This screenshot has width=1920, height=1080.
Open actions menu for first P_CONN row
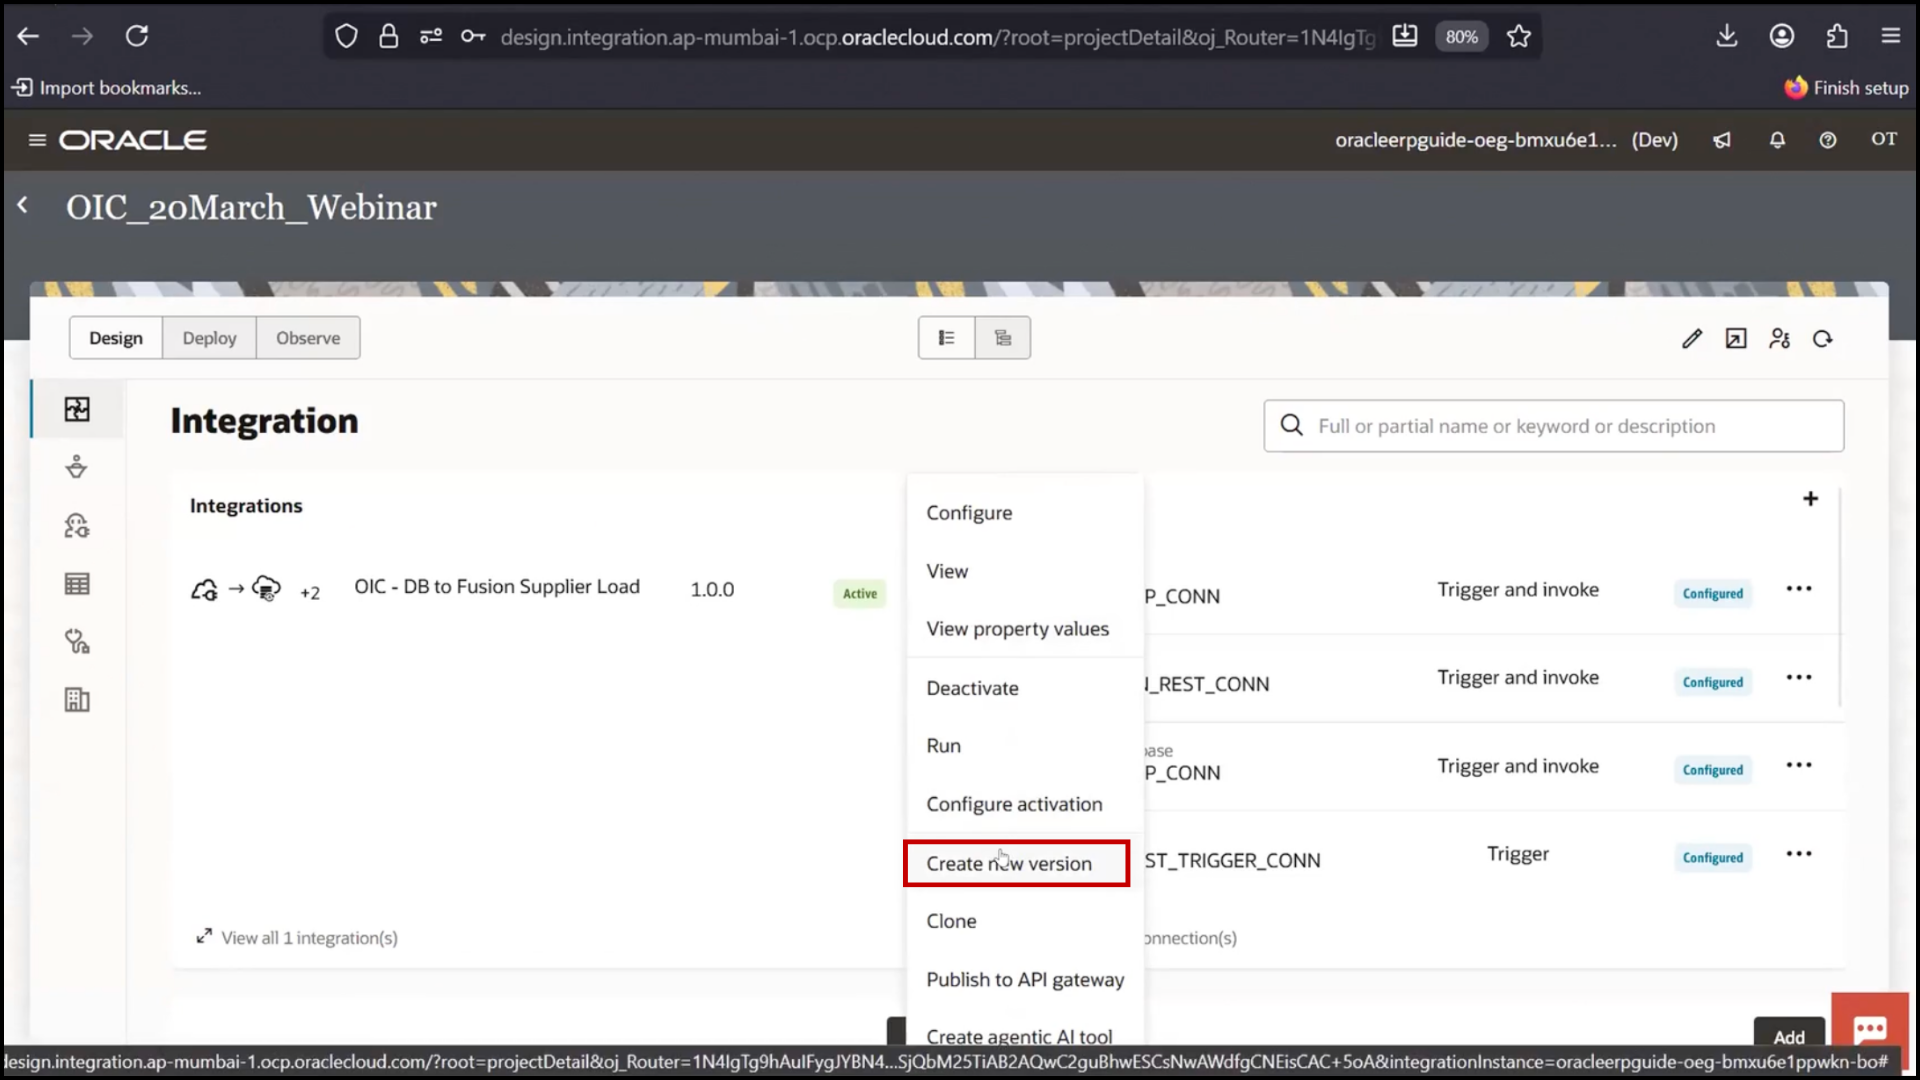click(x=1799, y=588)
